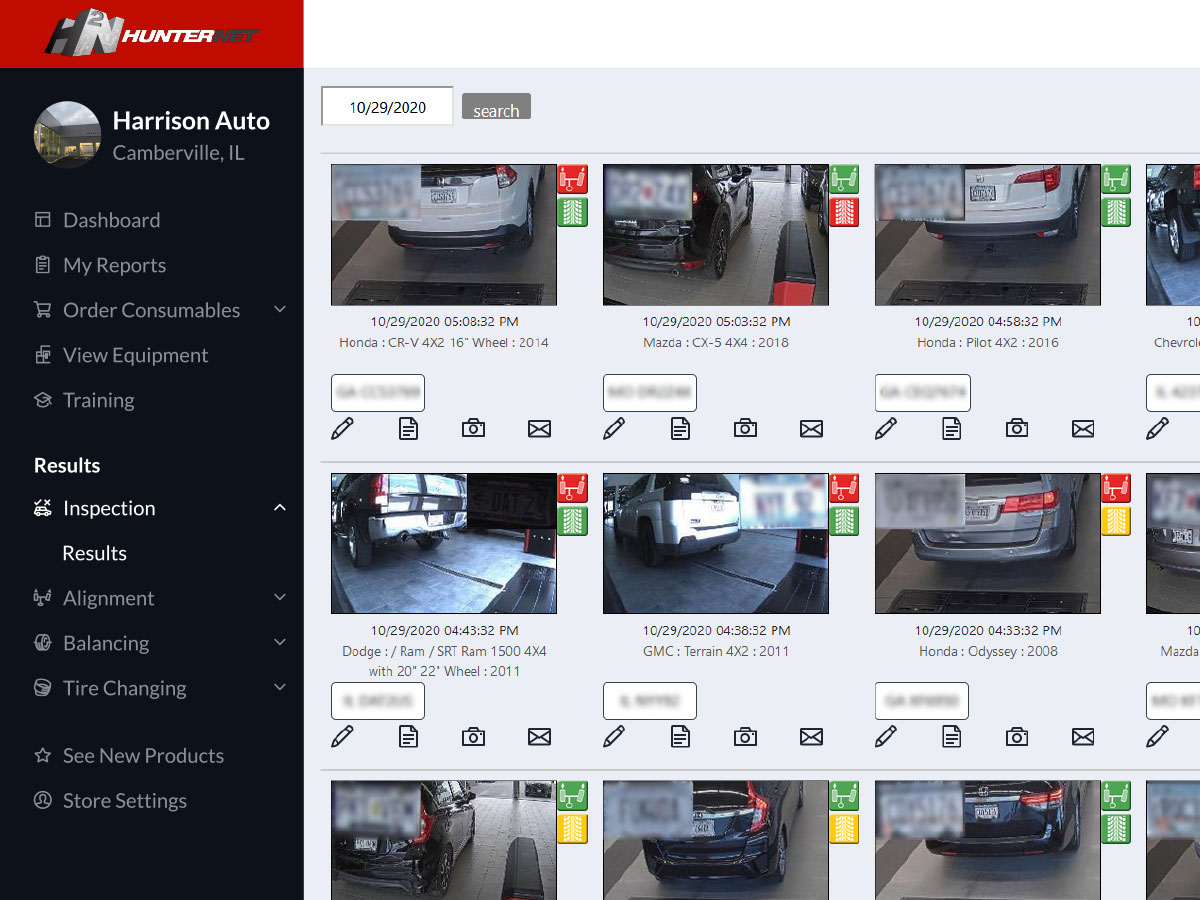This screenshot has width=1200, height=900.
Task: Click the HunterNet logo in the header
Action: (150, 33)
